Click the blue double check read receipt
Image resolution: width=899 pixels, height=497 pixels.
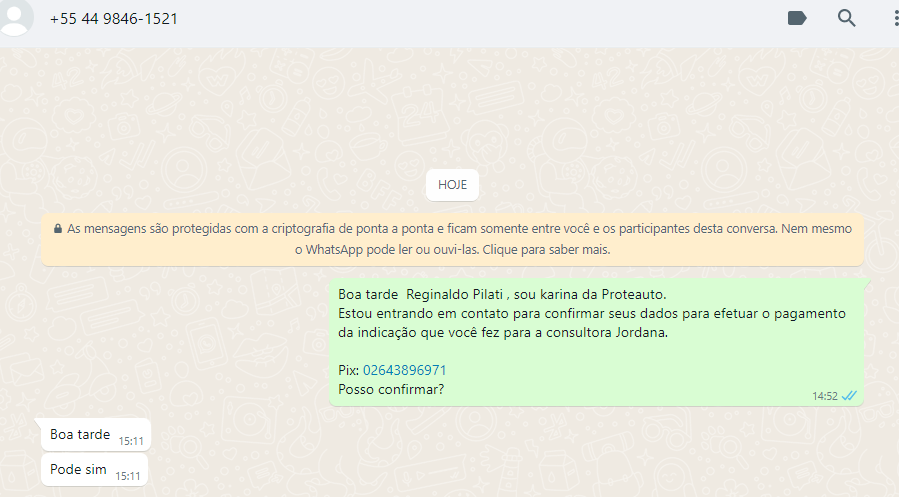click(849, 396)
